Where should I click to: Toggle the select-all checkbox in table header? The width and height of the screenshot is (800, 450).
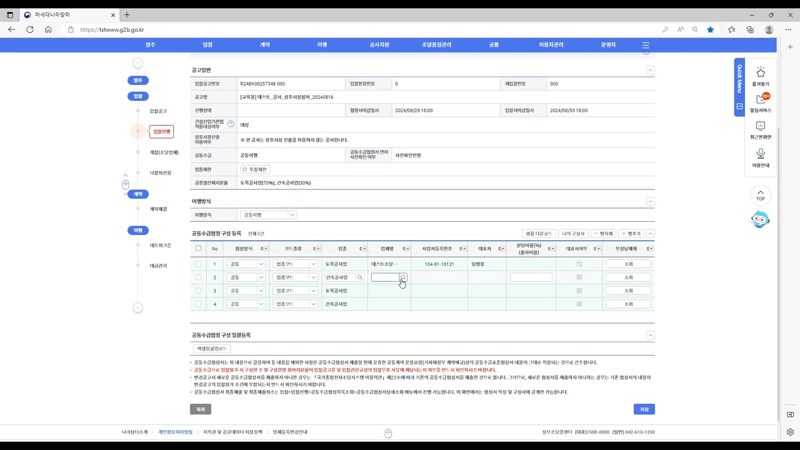(198, 248)
